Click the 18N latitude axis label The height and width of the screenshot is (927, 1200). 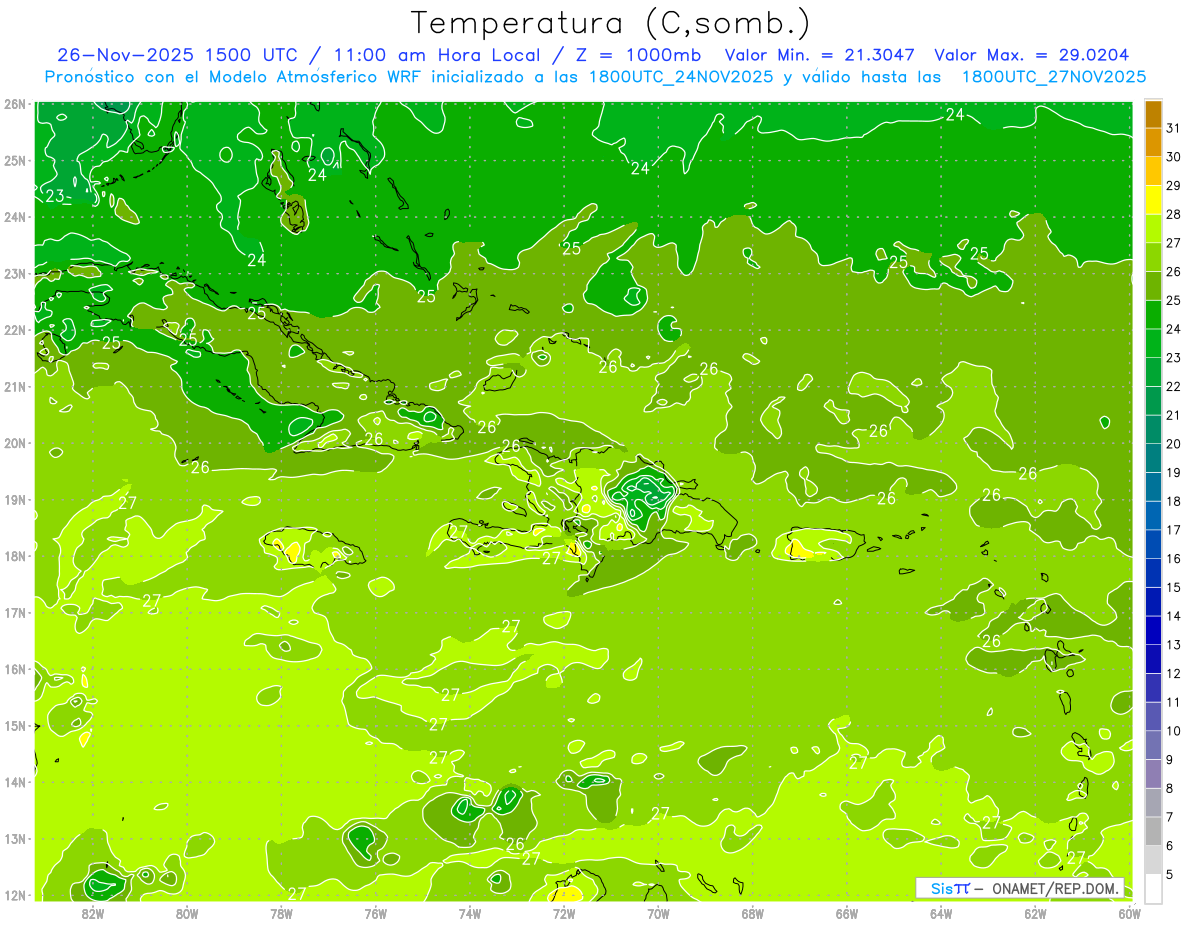coord(14,556)
